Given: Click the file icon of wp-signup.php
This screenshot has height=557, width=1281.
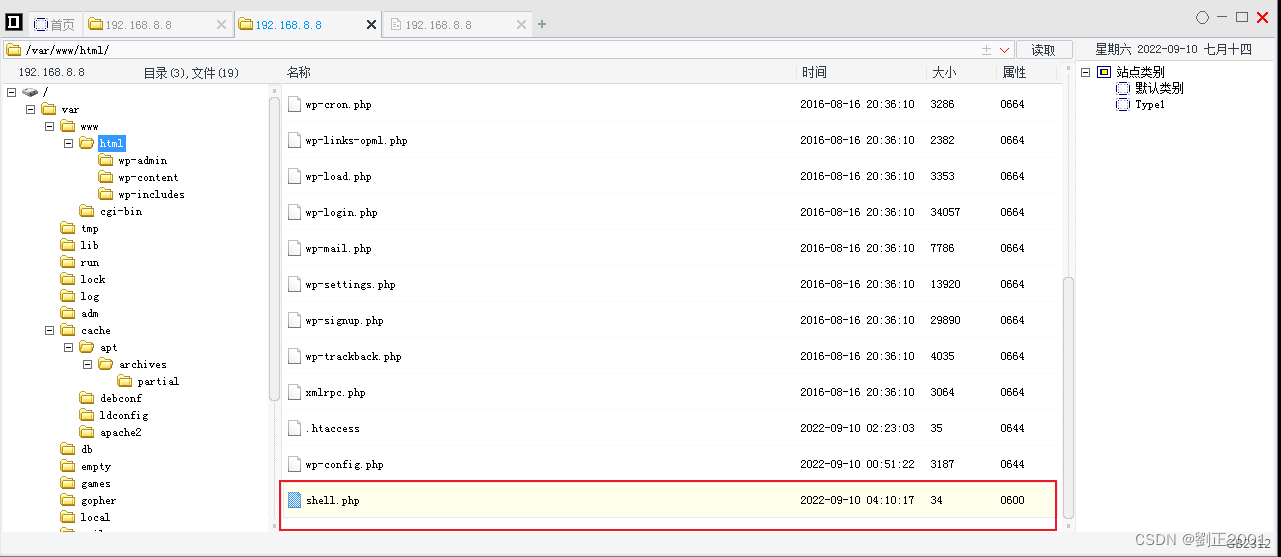Looking at the screenshot, I should coord(294,320).
